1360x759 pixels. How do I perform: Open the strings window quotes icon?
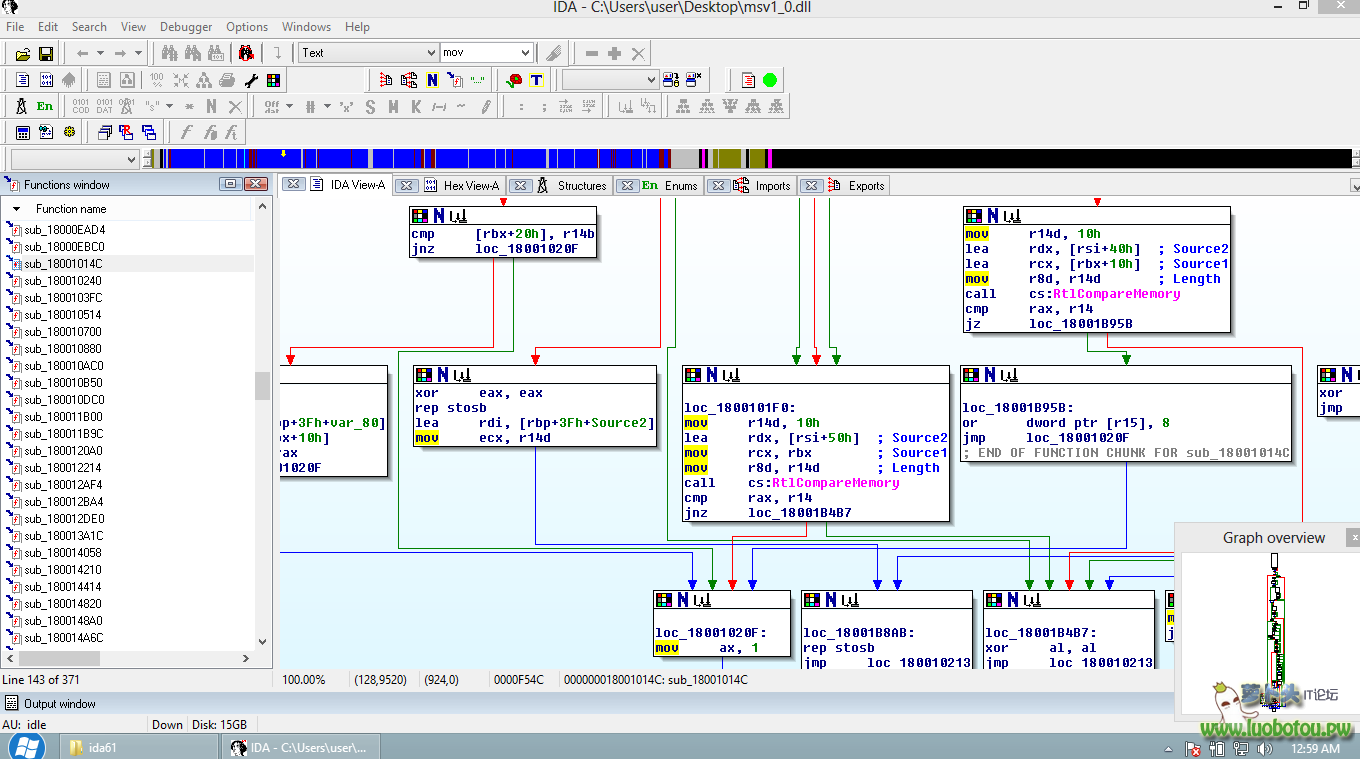point(477,80)
